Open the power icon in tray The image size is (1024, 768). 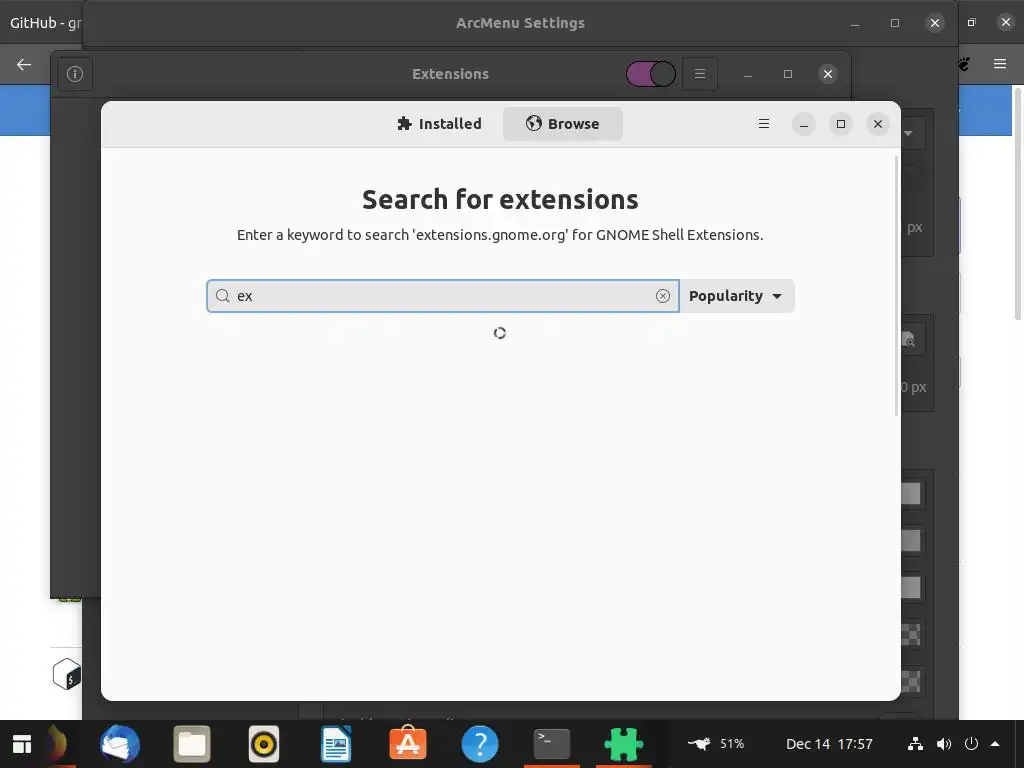(971, 744)
